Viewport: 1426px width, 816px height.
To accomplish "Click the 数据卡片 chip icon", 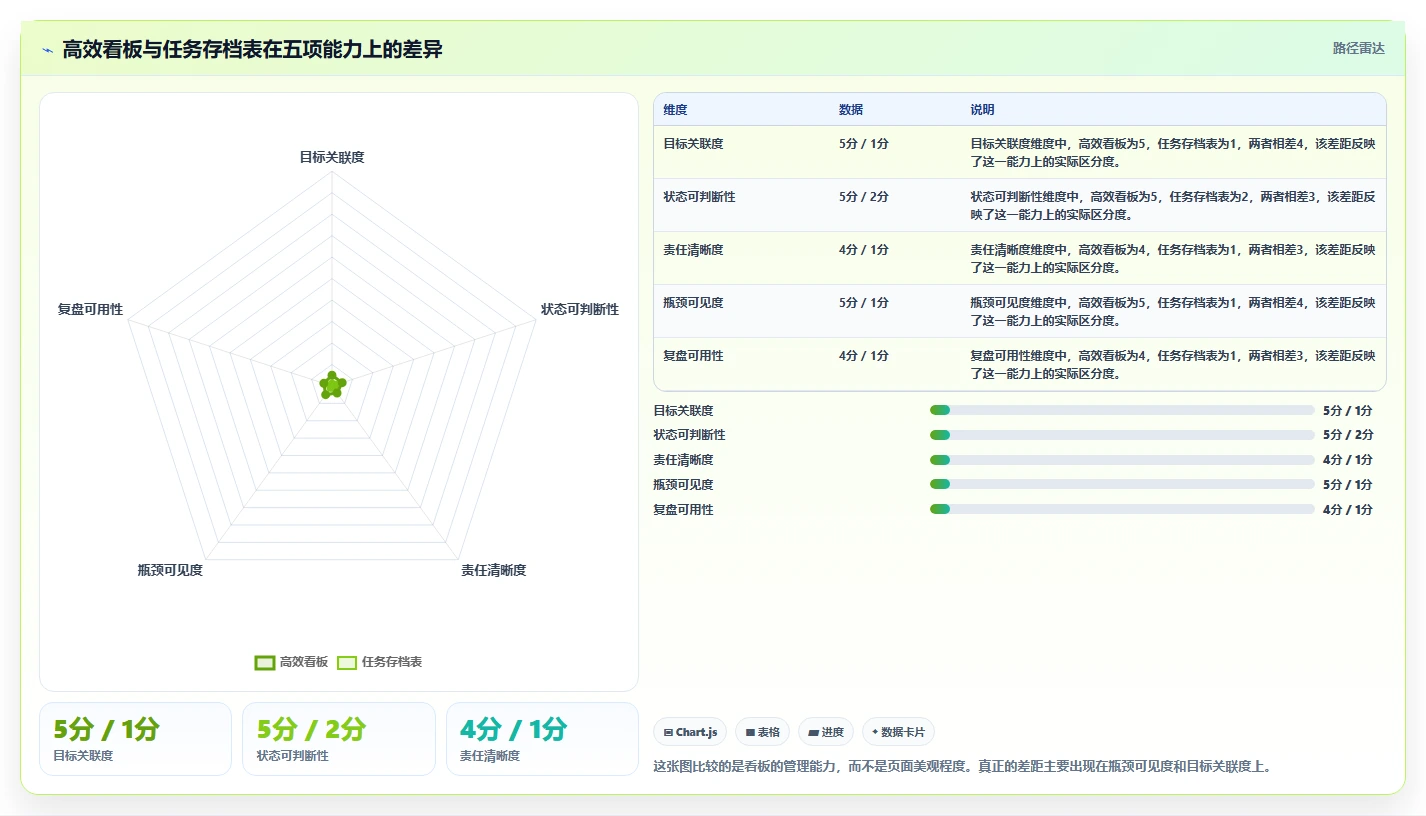I will pyautogui.click(x=875, y=732).
